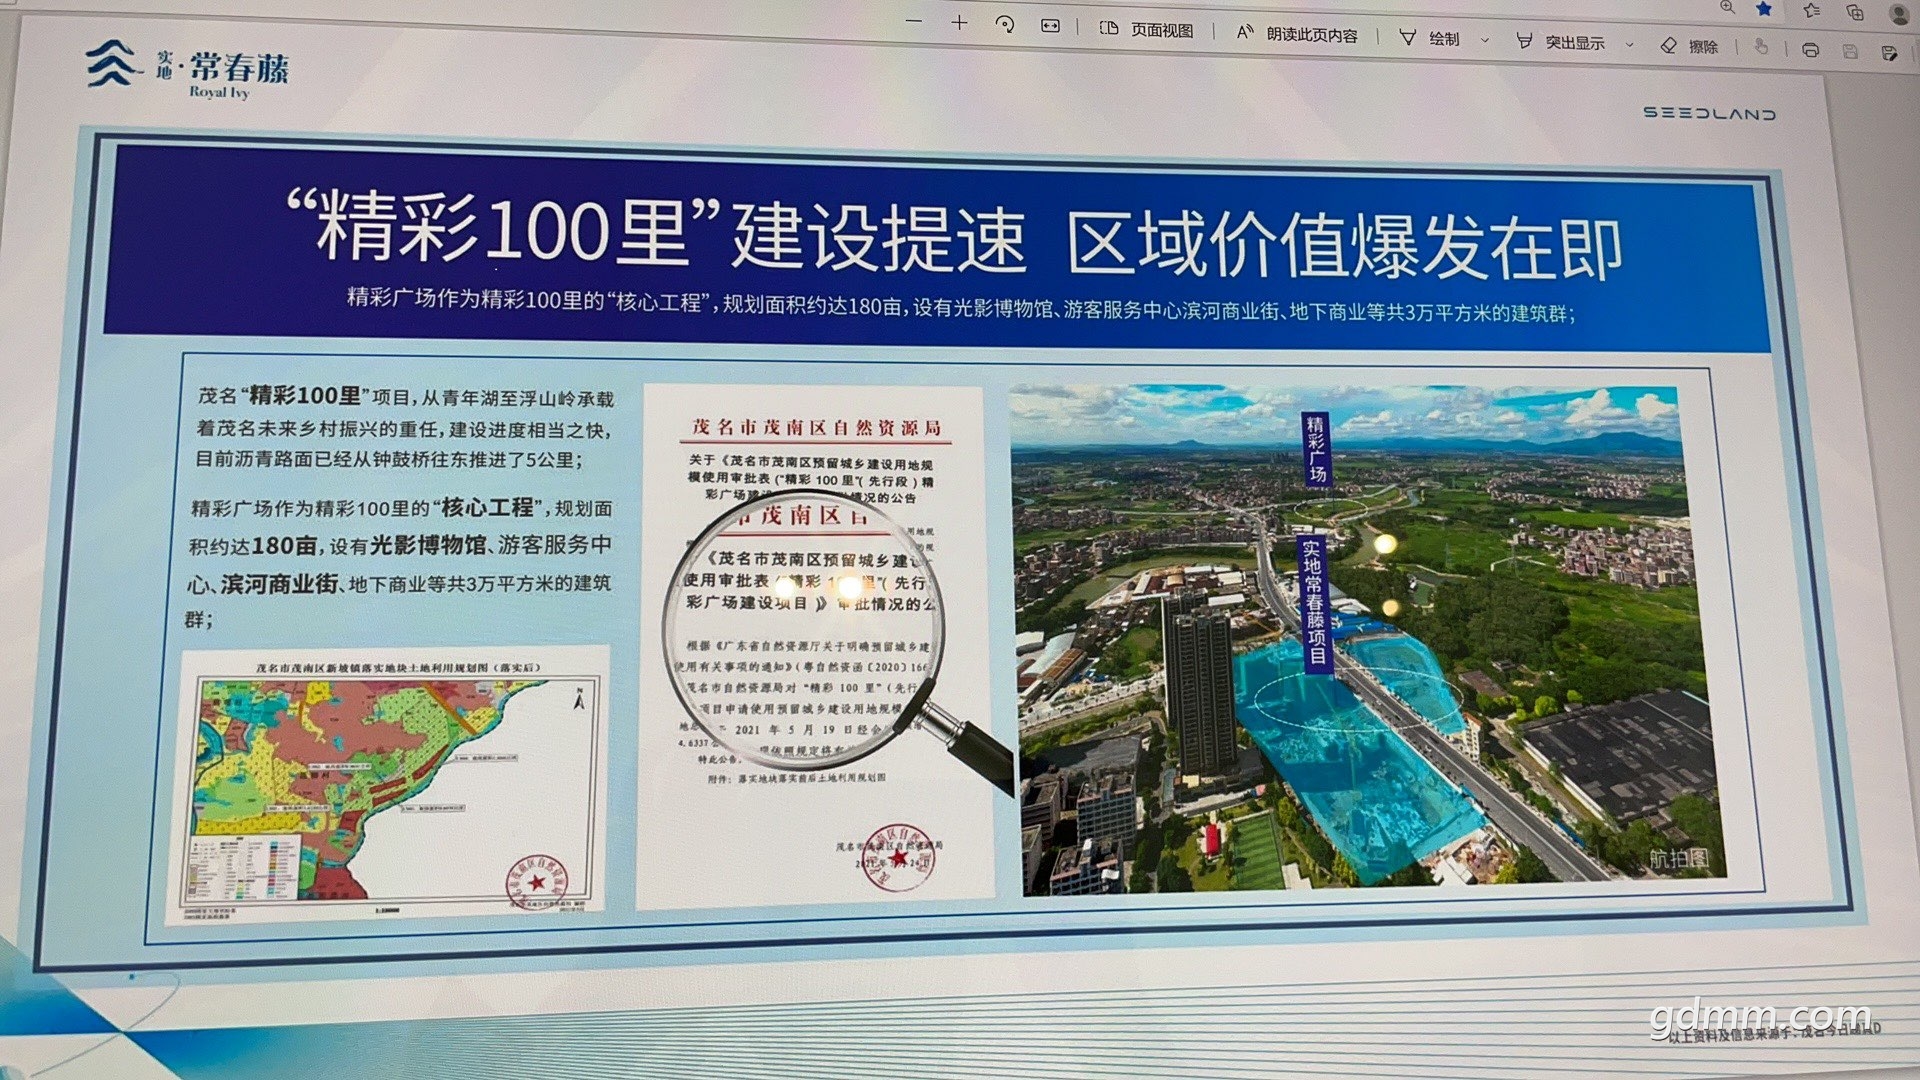The width and height of the screenshot is (1920, 1080).
Task: Toggle the touch writing hand icon
Action: (1761, 47)
